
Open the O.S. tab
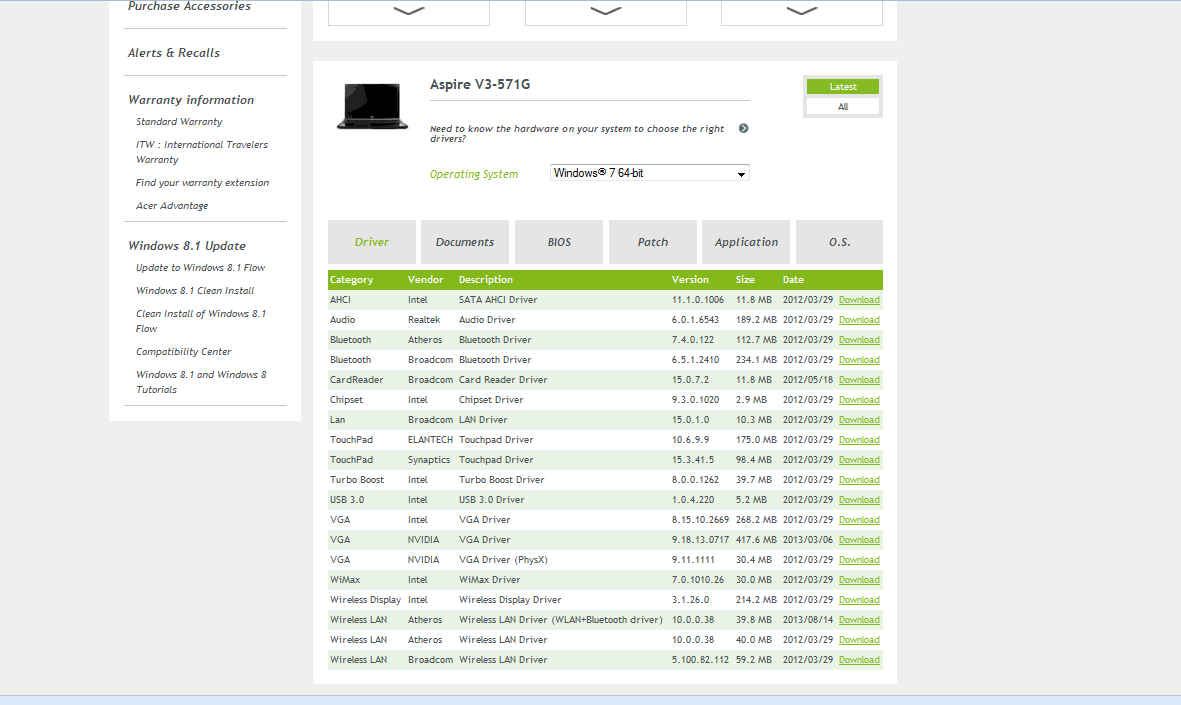839,242
